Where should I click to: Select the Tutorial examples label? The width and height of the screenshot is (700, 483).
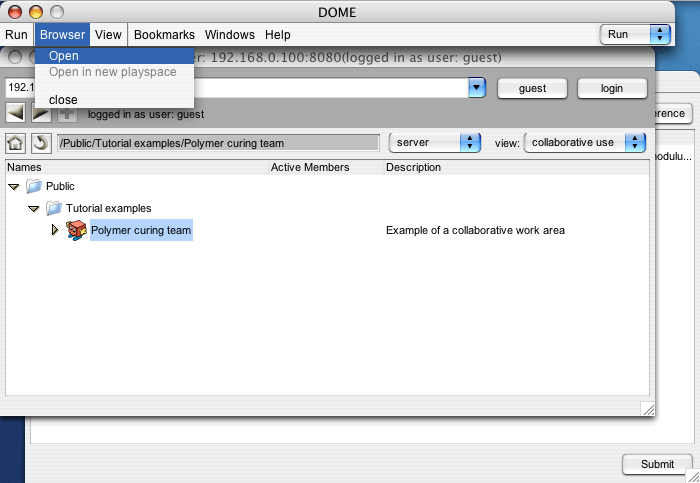(108, 208)
